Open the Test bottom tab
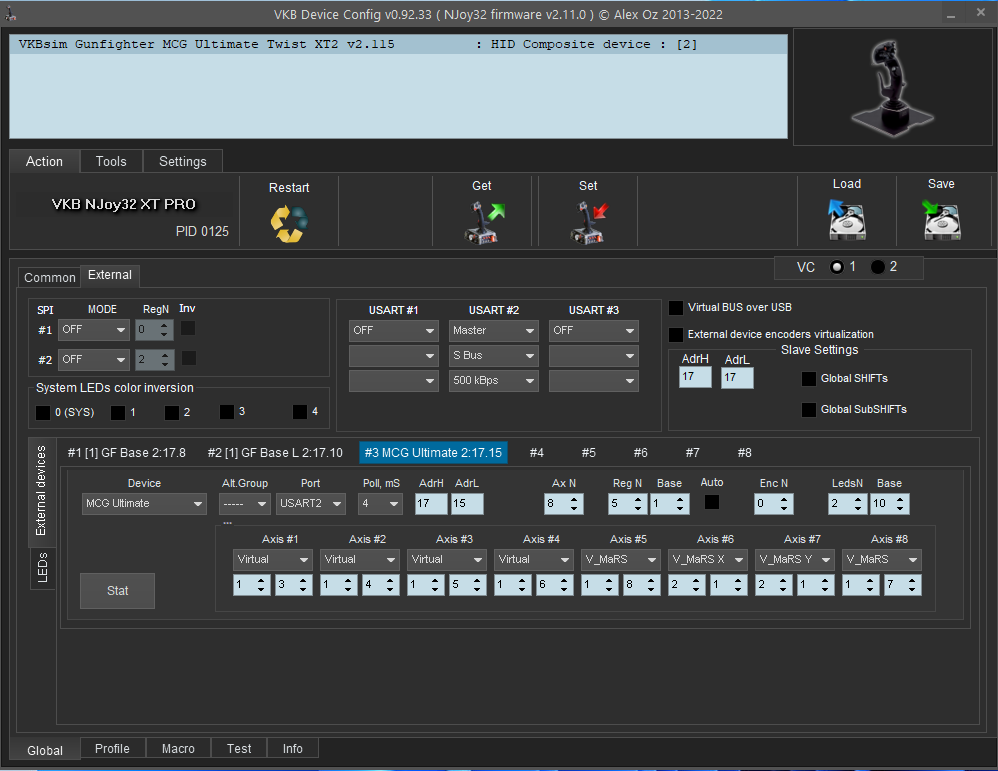 (x=239, y=749)
